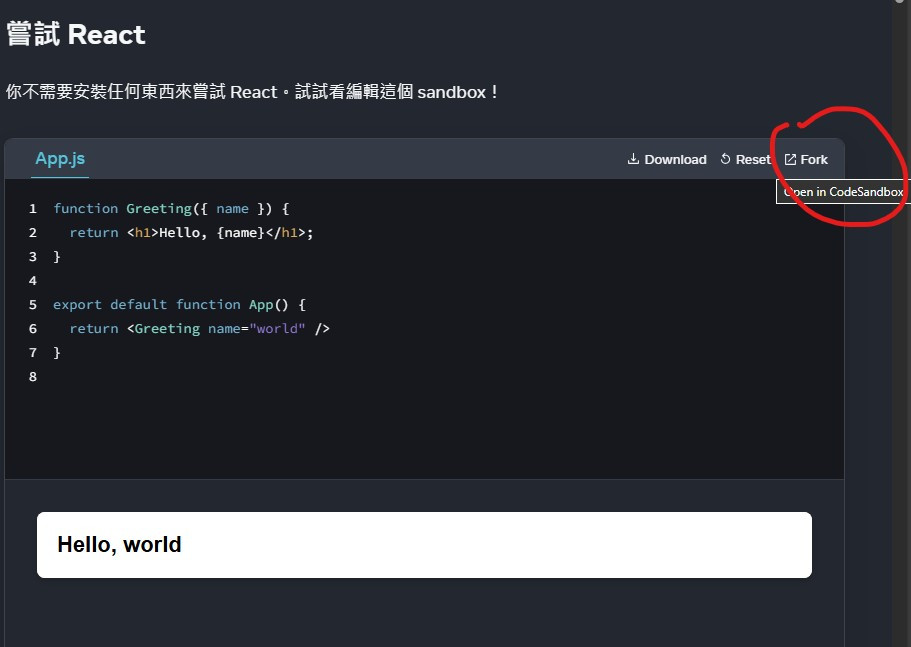Image resolution: width=911 pixels, height=647 pixels.
Task: Click the Download arrow icon
Action: [x=633, y=159]
